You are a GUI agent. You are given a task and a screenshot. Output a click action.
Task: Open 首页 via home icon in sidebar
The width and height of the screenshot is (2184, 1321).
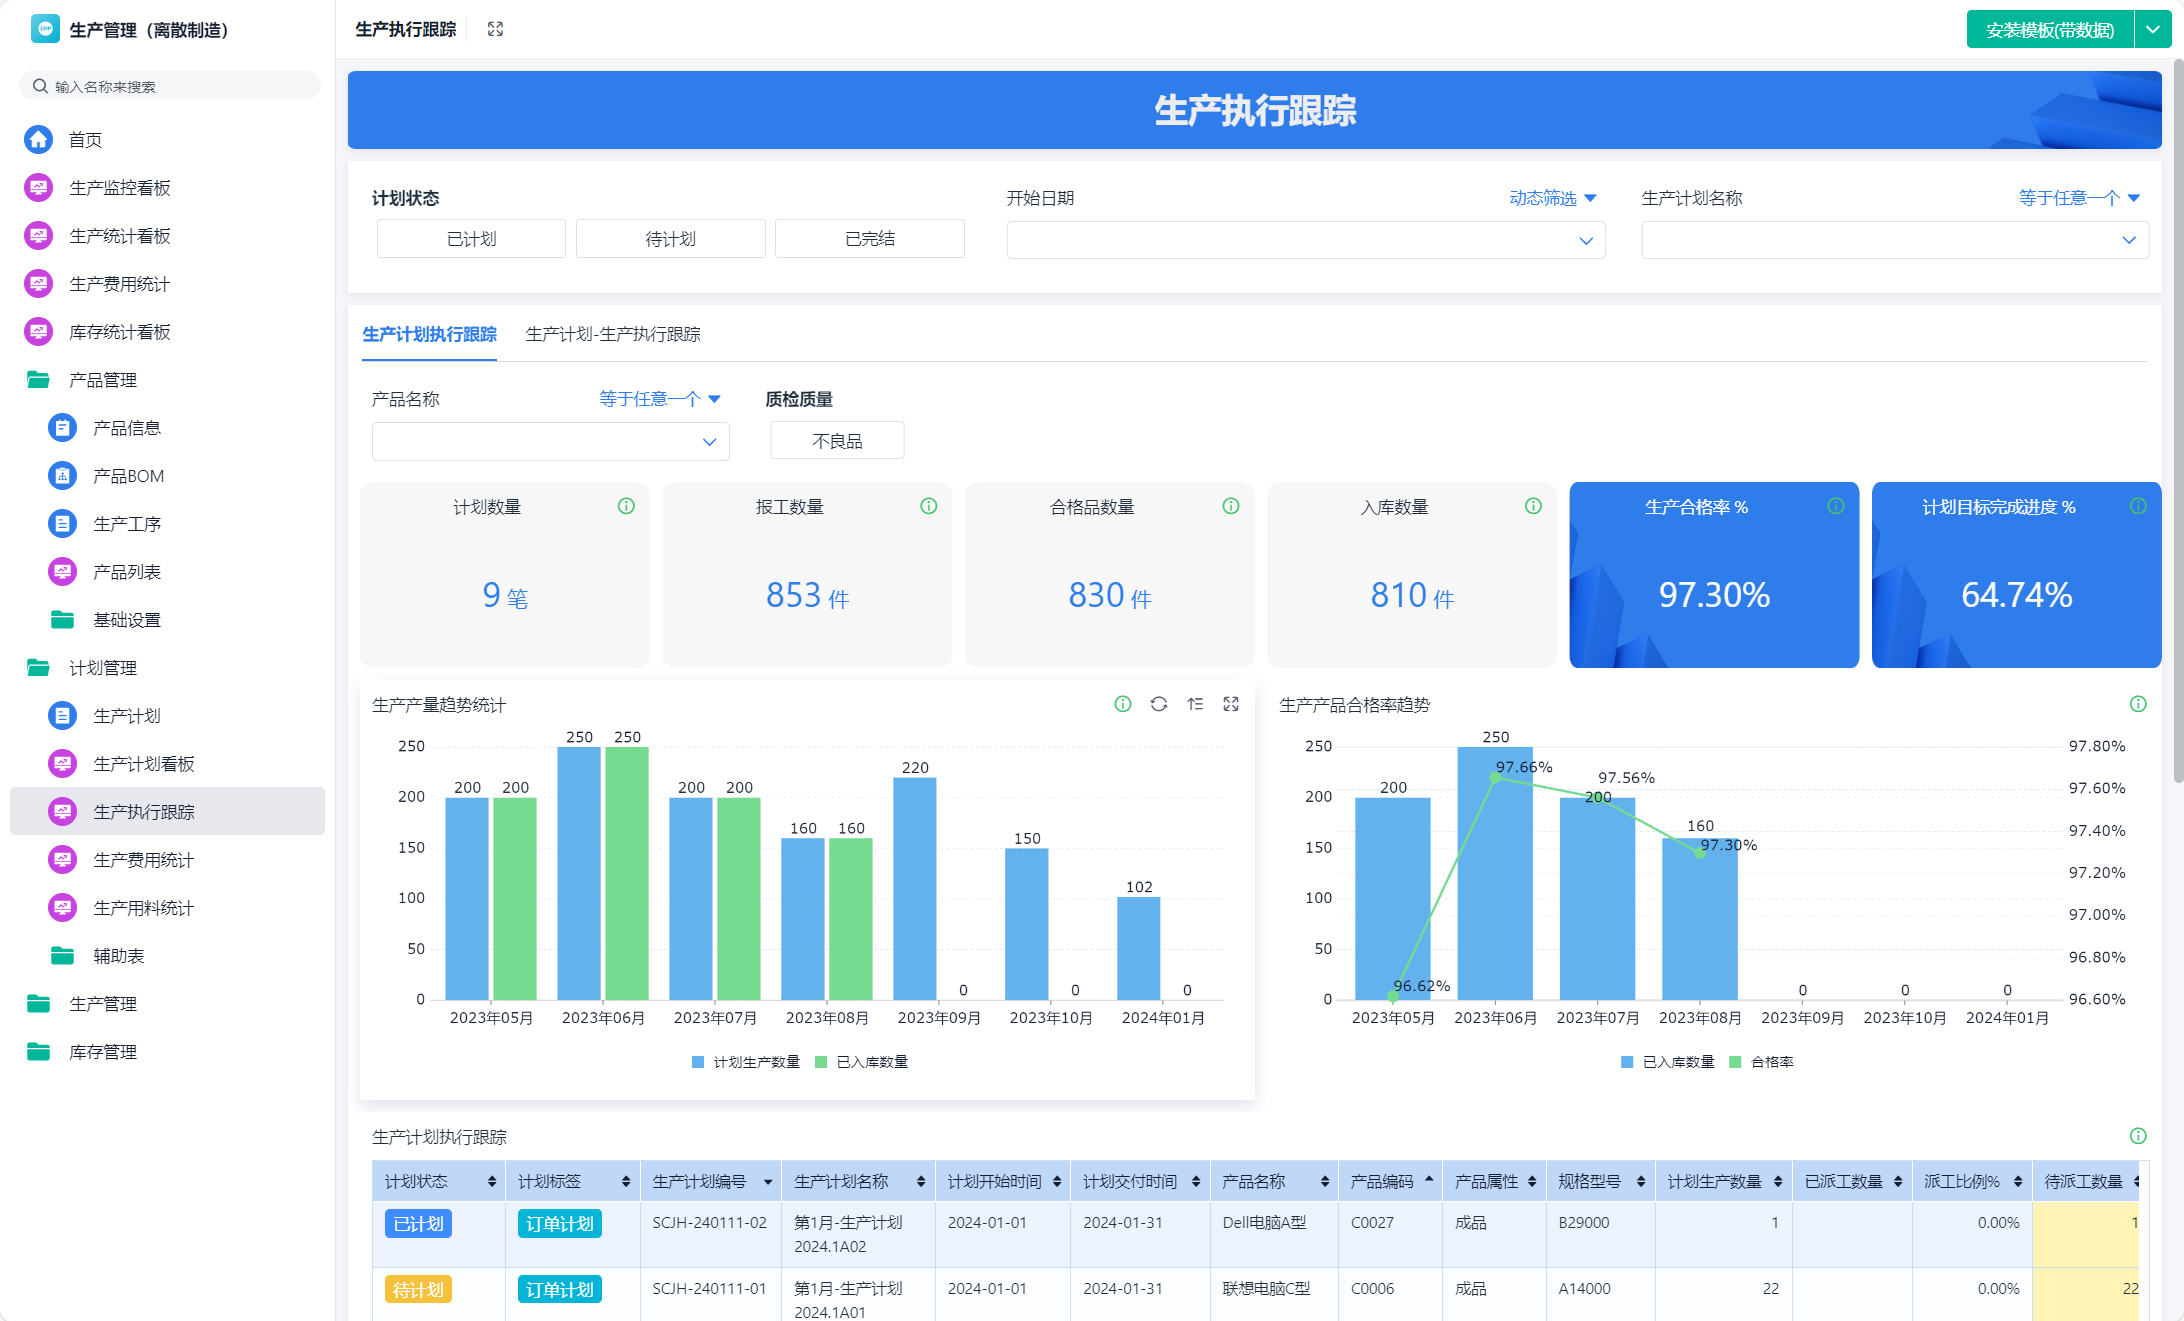coord(39,139)
